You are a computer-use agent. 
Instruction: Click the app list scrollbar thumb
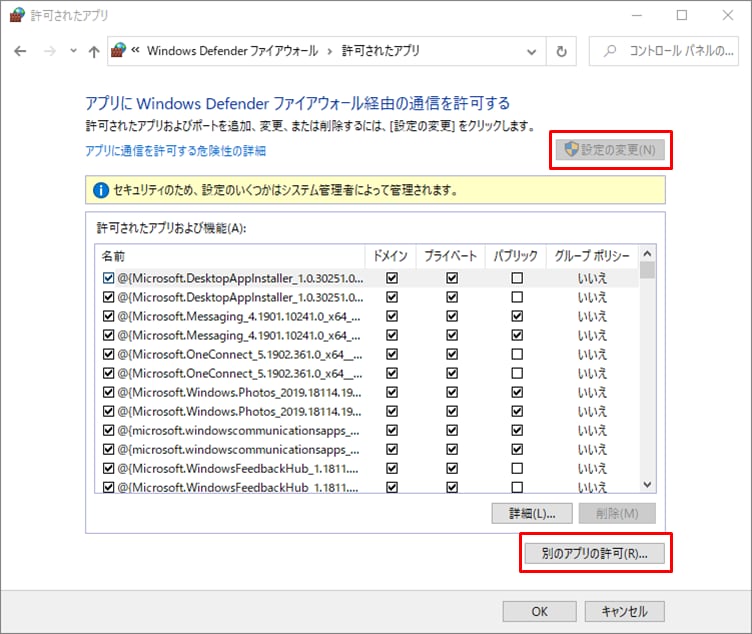point(647,270)
